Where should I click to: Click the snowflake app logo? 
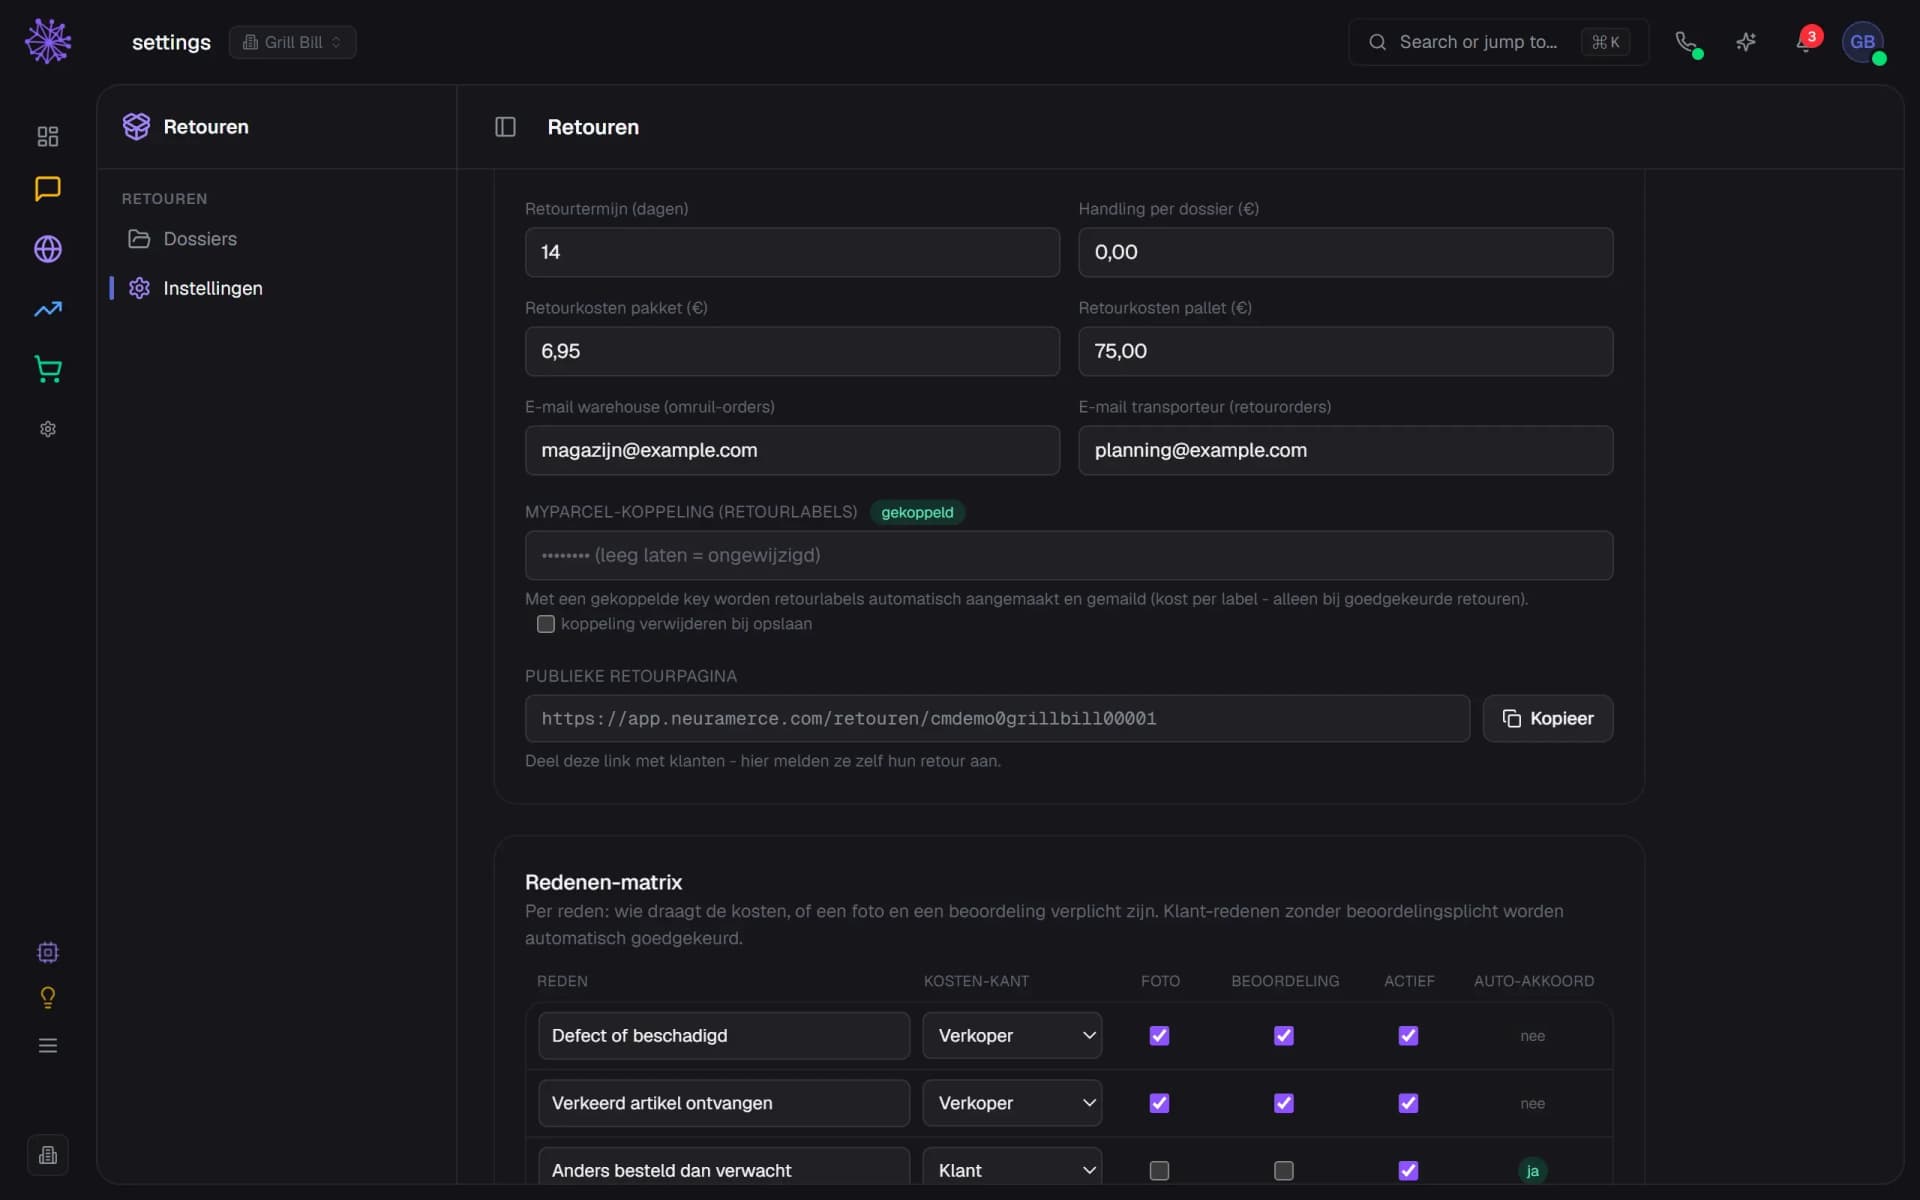click(47, 42)
